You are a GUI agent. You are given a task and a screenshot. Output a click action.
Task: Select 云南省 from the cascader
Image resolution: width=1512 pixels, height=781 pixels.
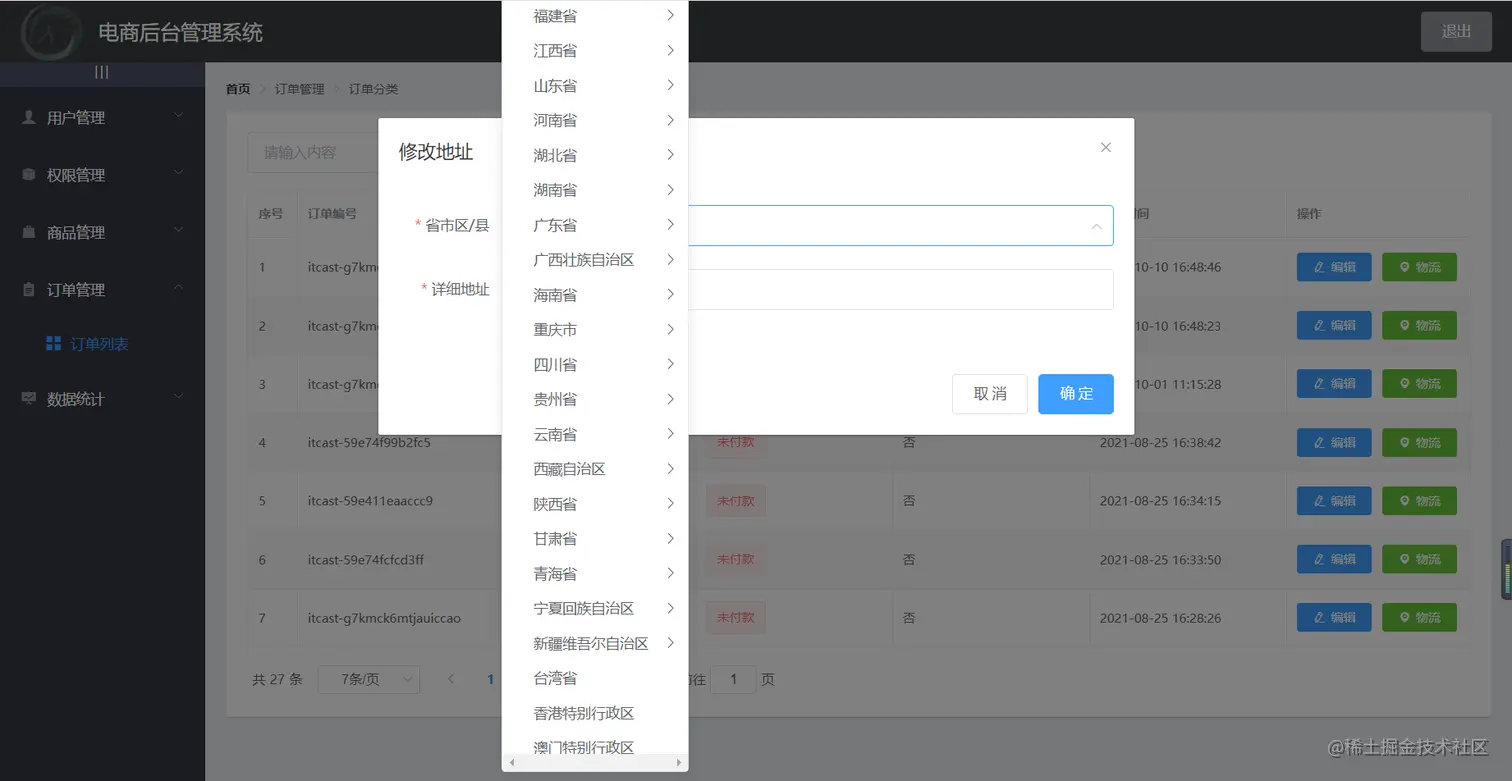pos(595,434)
